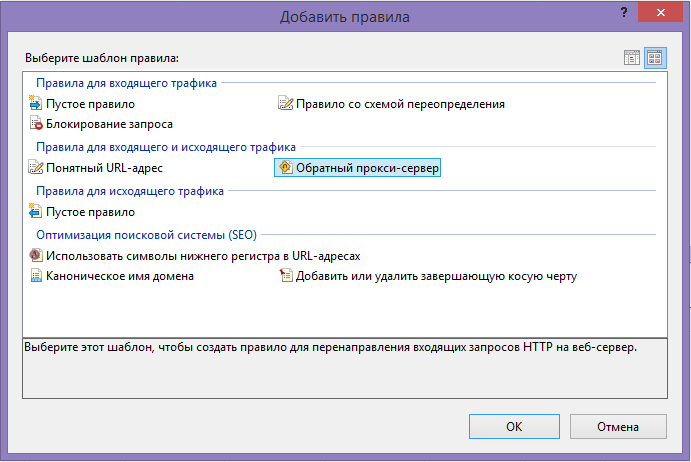
Task: Close the 'Добавить правила' dialog
Action: pyautogui.click(x=660, y=15)
